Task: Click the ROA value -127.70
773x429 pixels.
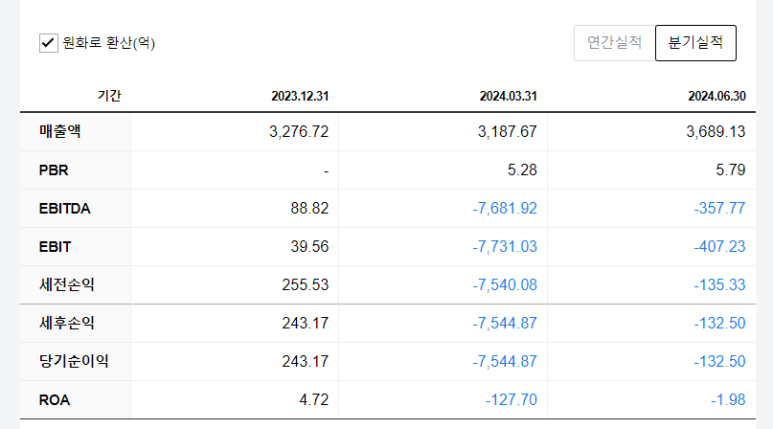Action: (511, 400)
